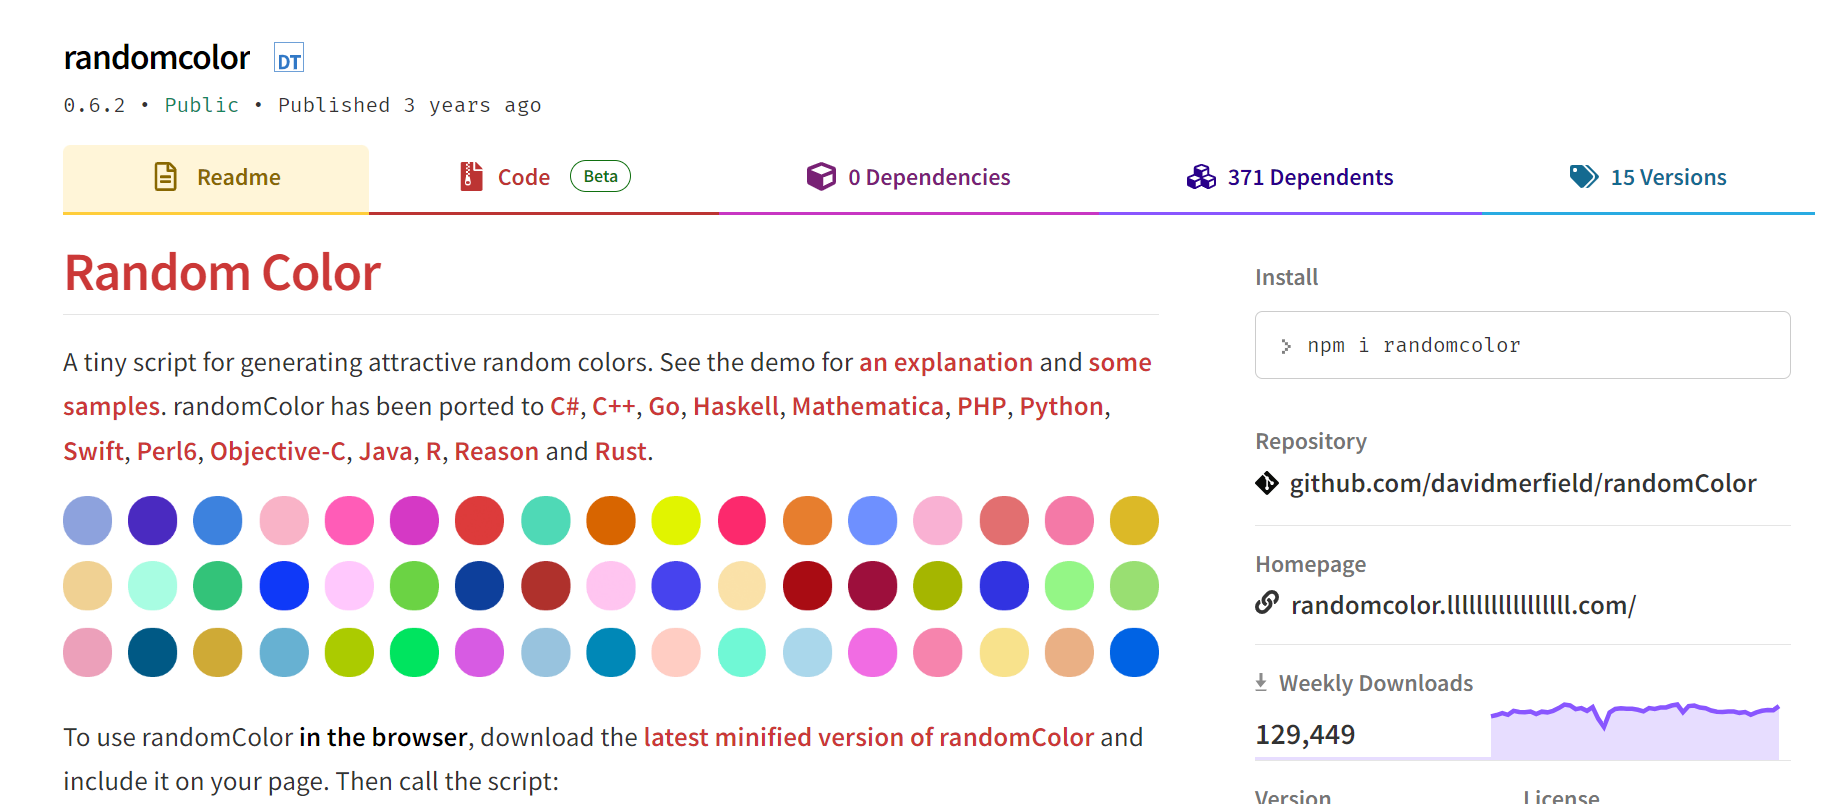The height and width of the screenshot is (804, 1827).
Task: Open the Rust port link
Action: pos(620,451)
